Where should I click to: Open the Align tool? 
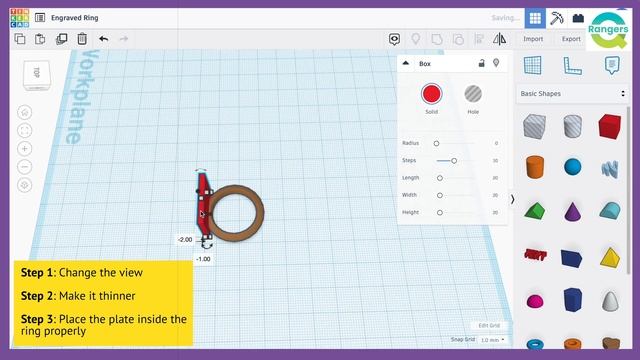tap(479, 39)
